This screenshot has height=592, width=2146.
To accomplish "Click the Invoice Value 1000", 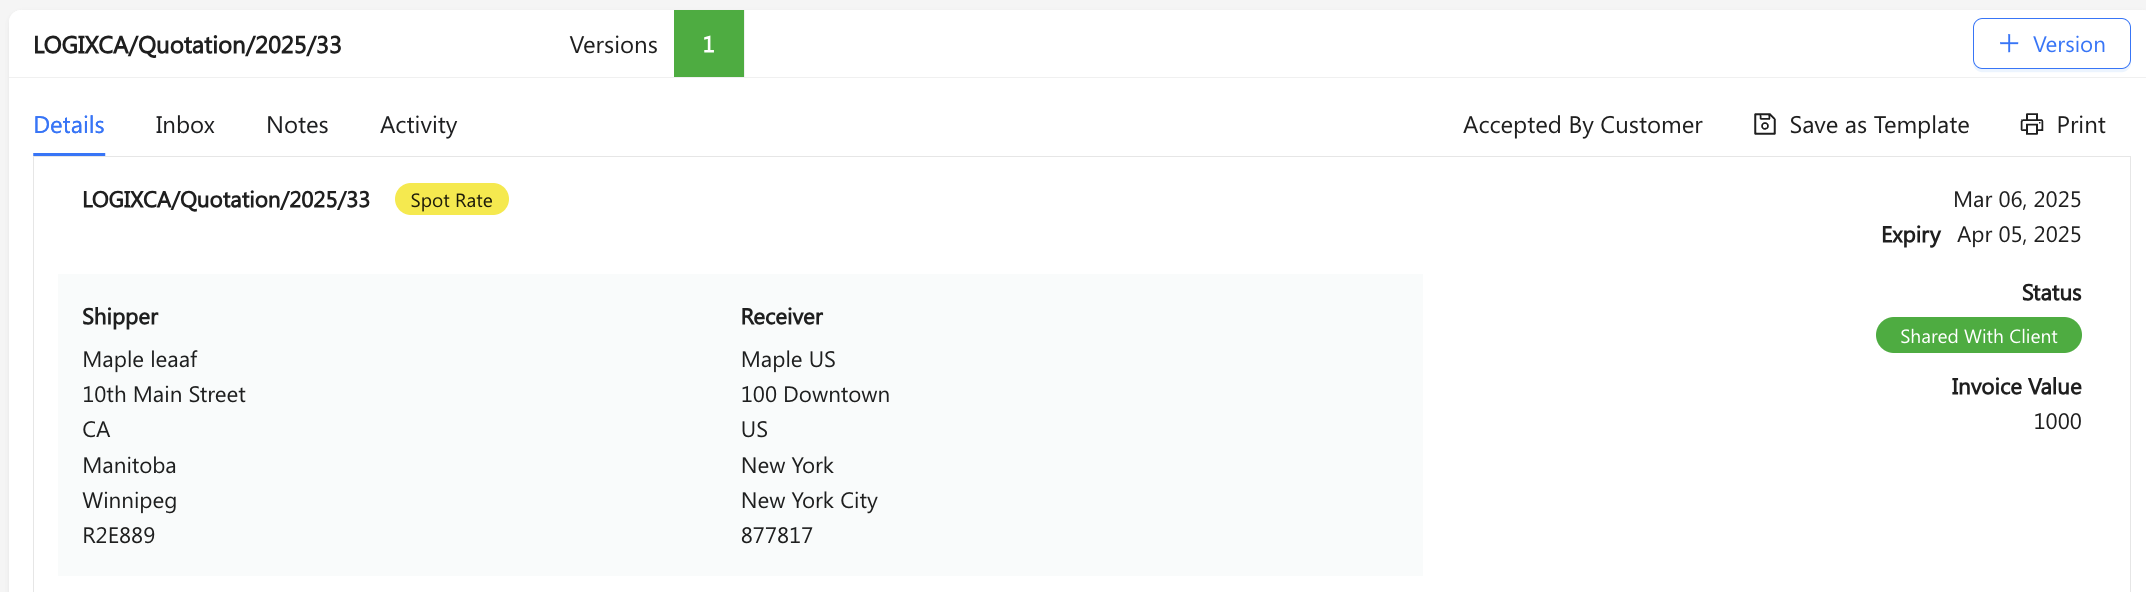I will 2057,421.
